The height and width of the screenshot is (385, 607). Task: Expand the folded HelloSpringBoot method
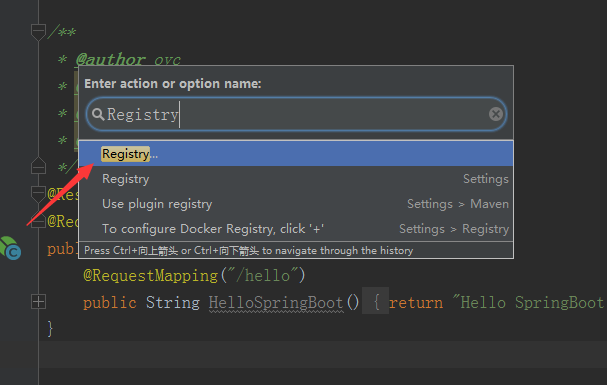[38, 302]
